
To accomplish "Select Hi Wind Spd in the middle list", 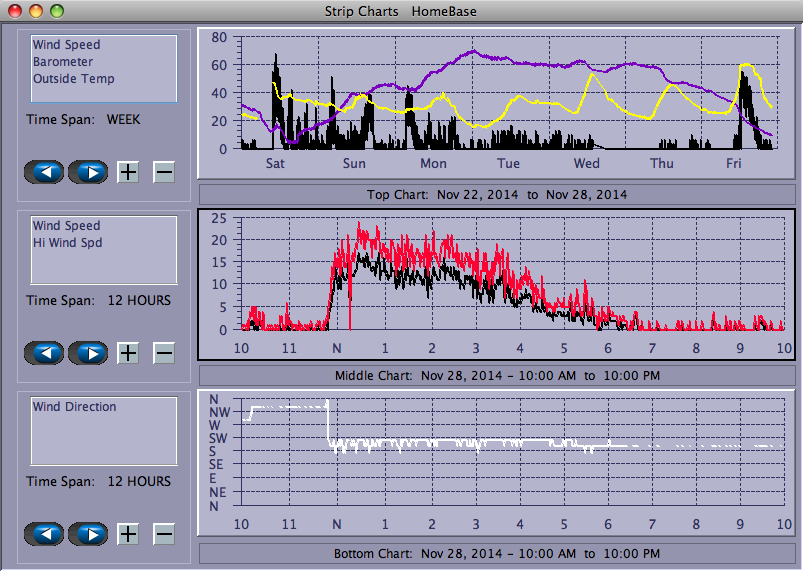I will 67,243.
